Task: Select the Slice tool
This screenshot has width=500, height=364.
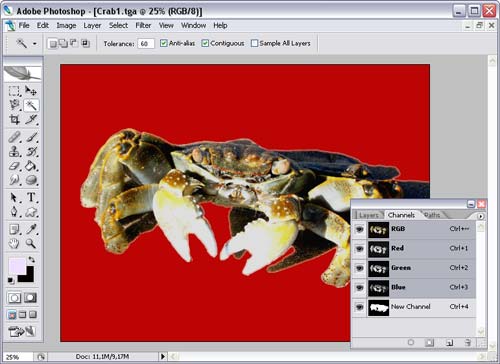Action: click(x=31, y=119)
